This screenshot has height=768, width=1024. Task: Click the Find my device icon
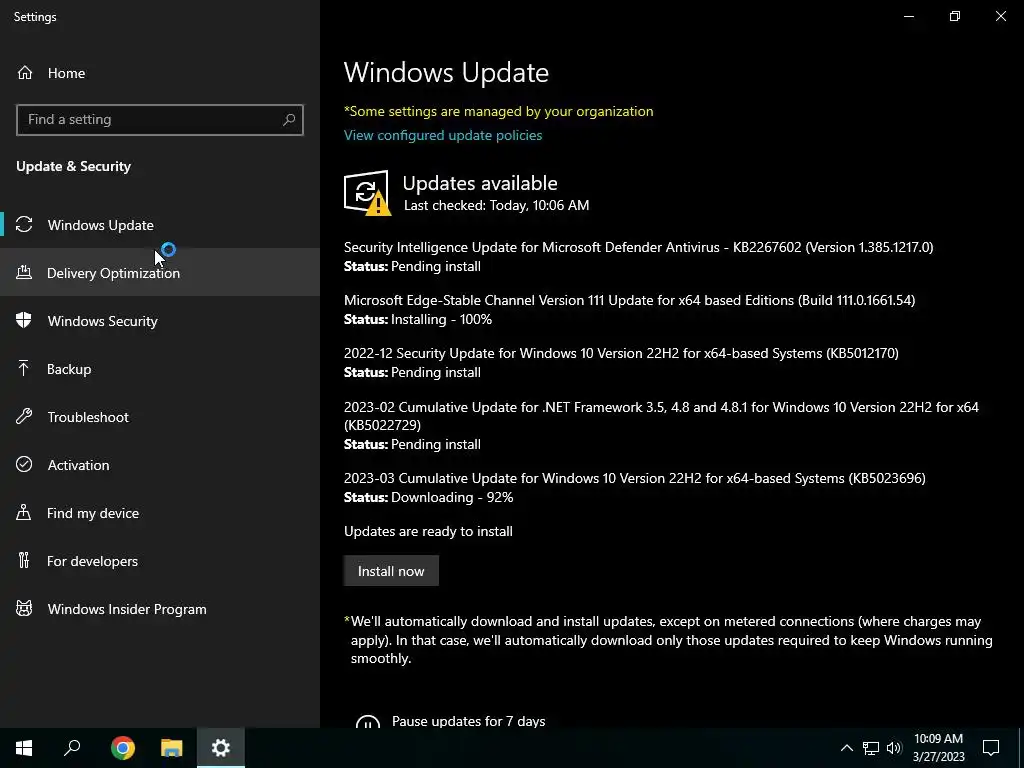(x=24, y=513)
